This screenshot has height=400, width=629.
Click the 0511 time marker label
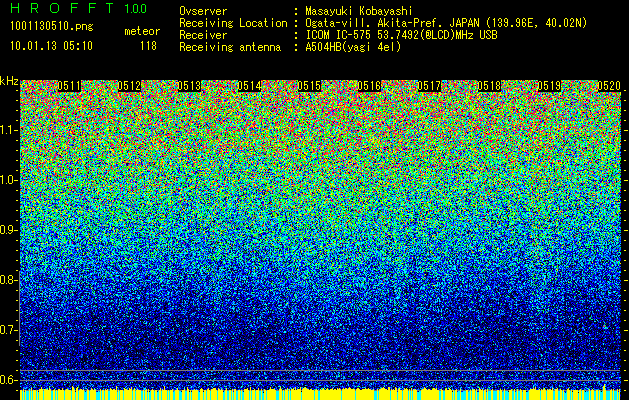[x=69, y=86]
